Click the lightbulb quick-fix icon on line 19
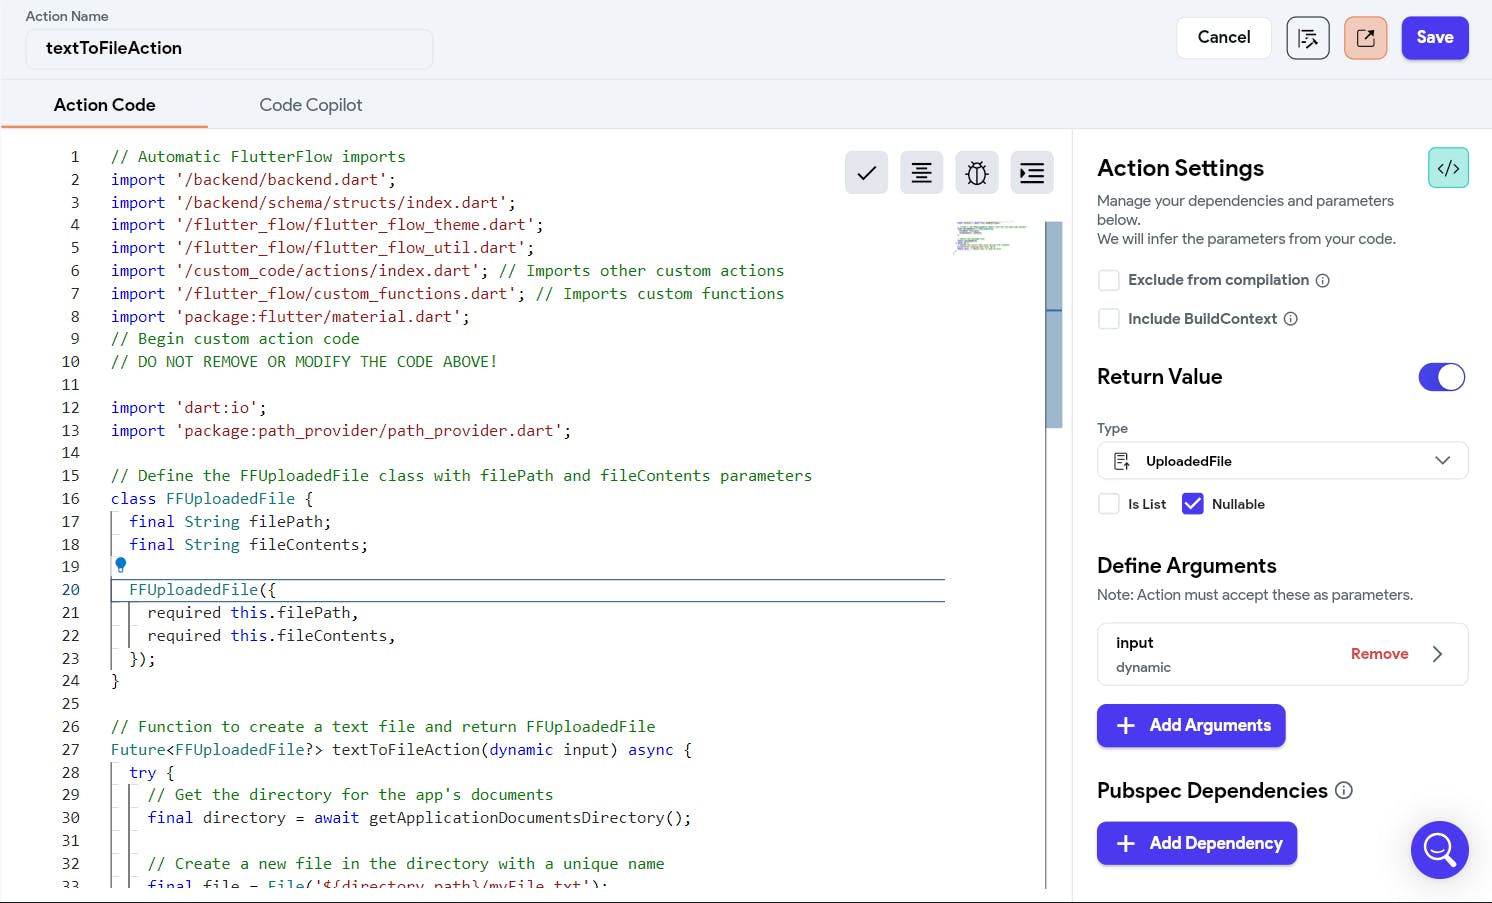1492x903 pixels. click(x=121, y=565)
